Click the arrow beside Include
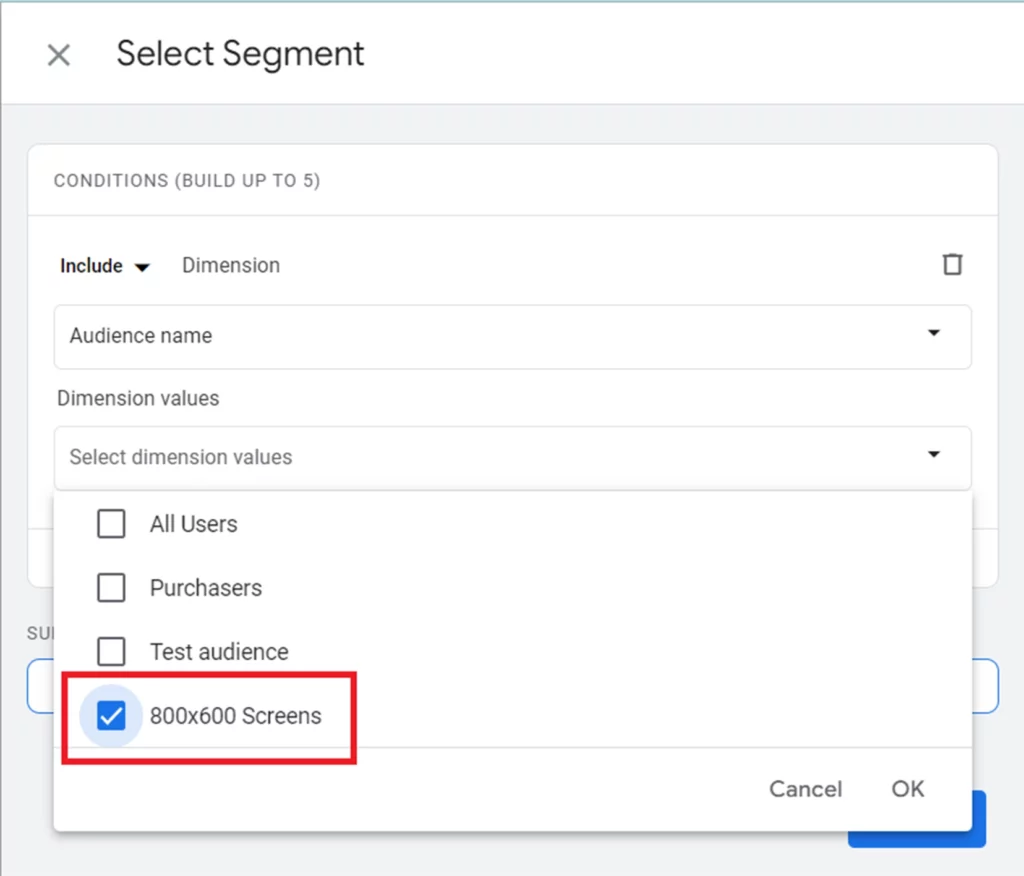 tap(142, 267)
